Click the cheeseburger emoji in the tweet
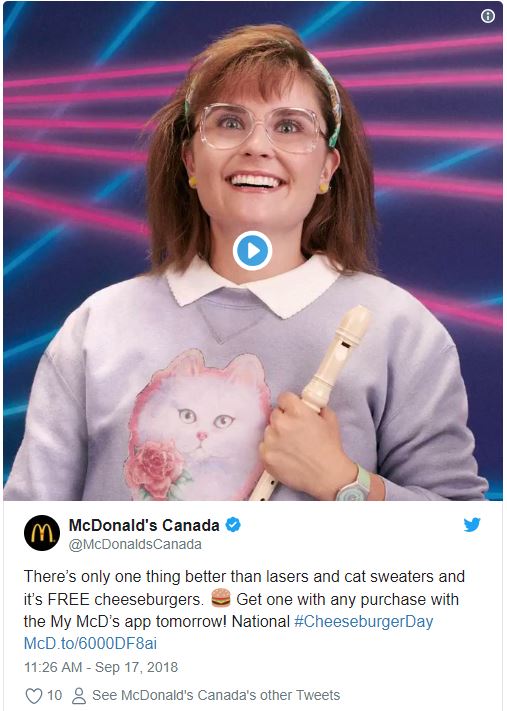507x711 pixels. pyautogui.click(x=221, y=598)
